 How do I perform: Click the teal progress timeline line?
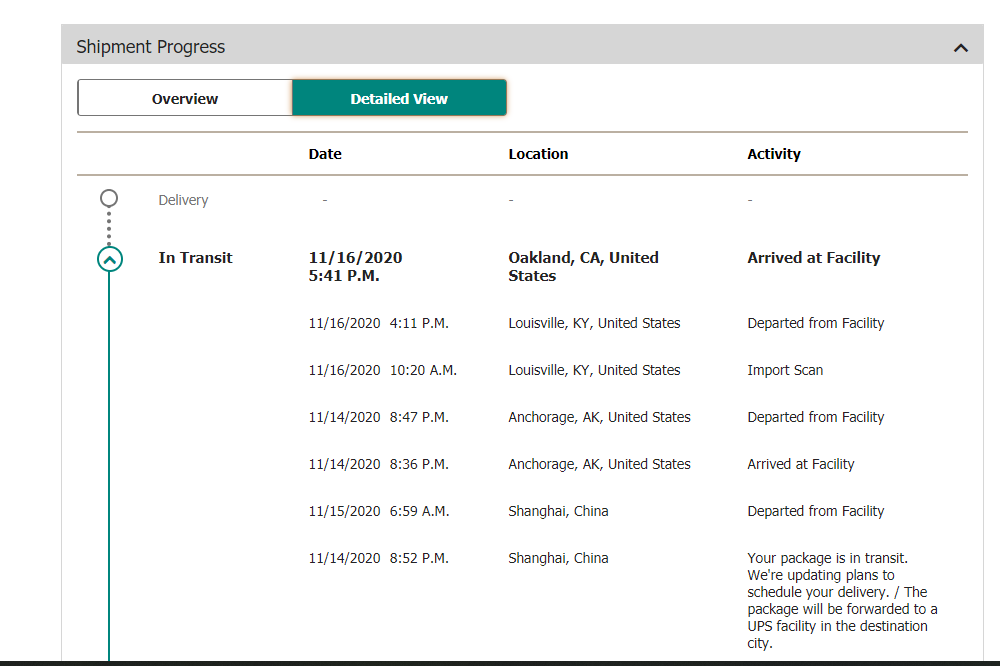click(109, 466)
